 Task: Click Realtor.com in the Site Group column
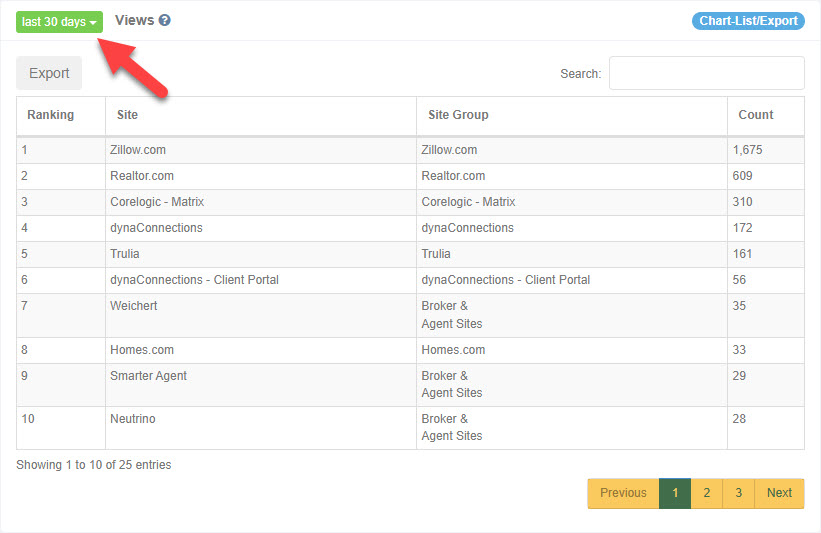453,176
